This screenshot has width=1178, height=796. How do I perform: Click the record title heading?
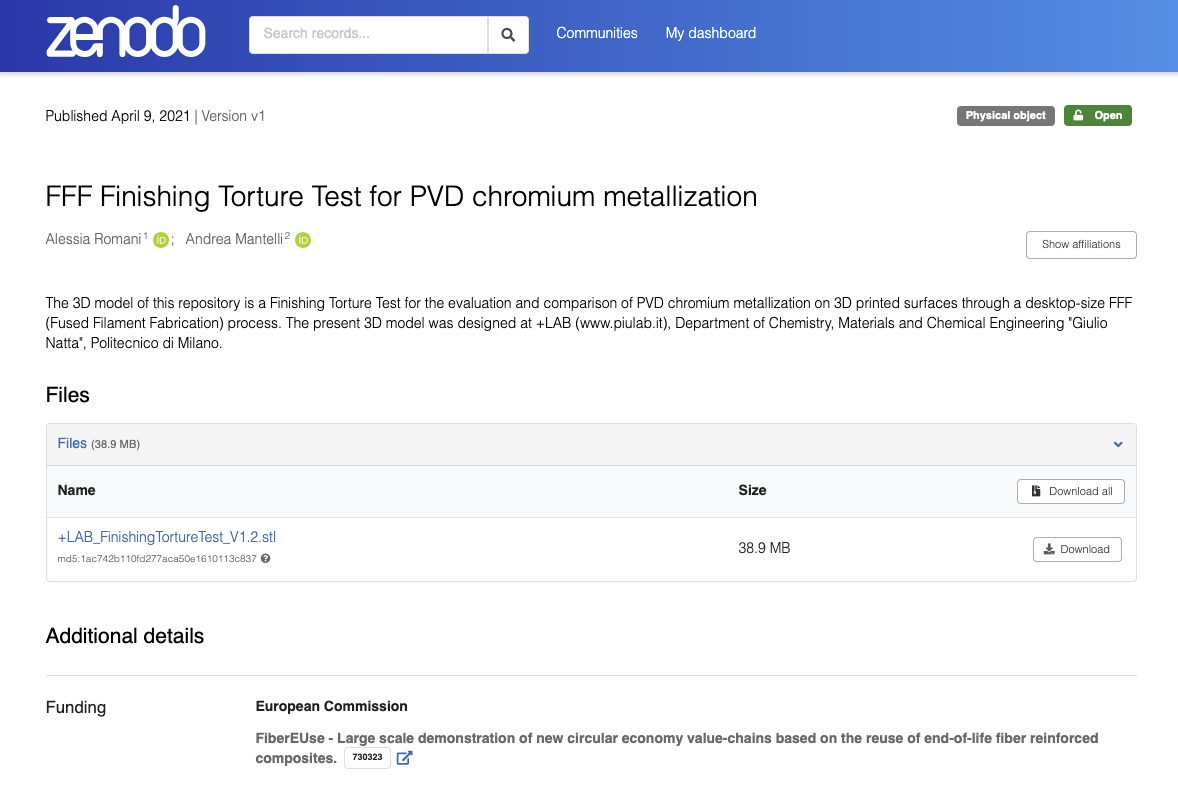coord(401,197)
